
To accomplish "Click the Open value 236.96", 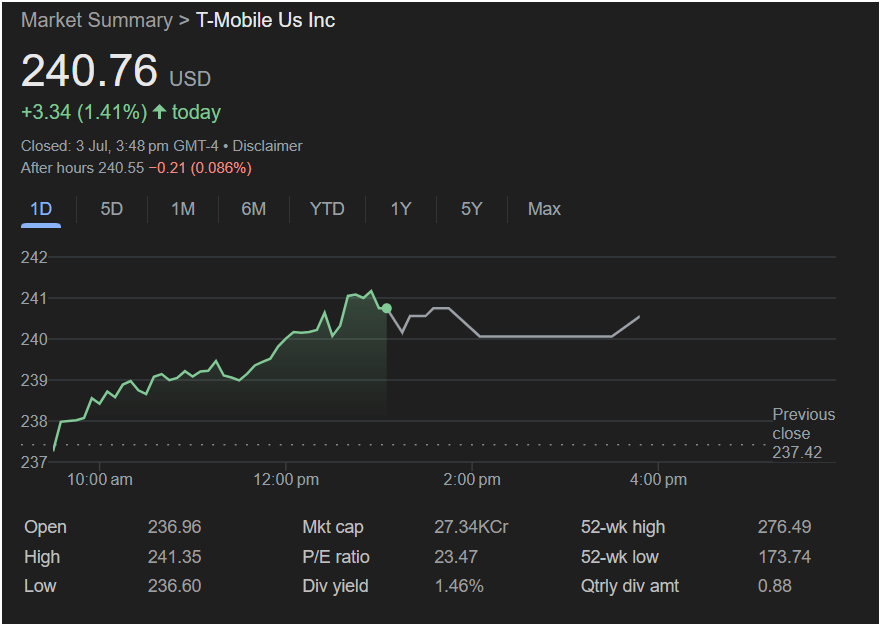I will 174,527.
